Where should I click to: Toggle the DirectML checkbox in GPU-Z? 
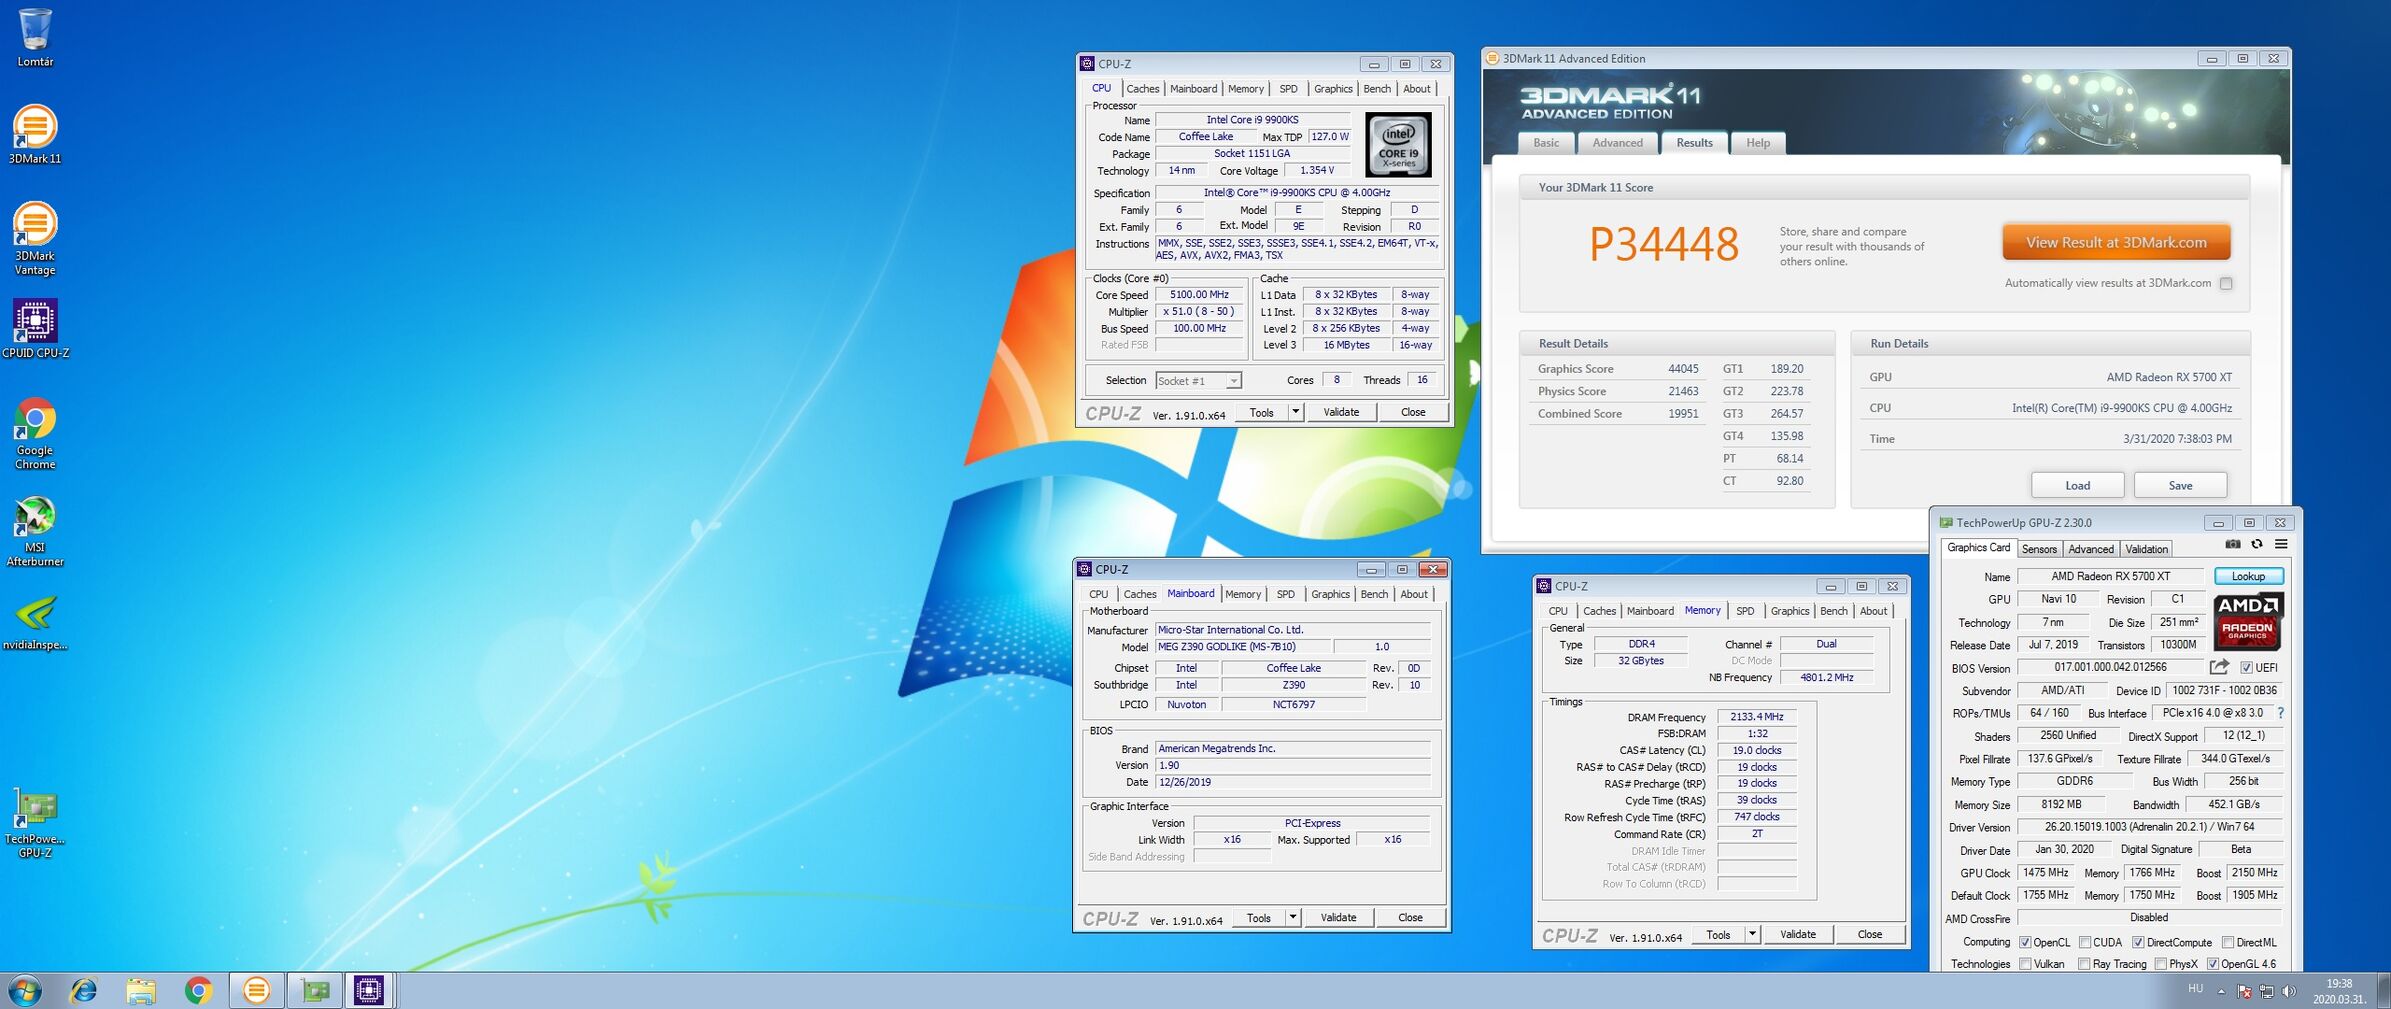(2228, 942)
